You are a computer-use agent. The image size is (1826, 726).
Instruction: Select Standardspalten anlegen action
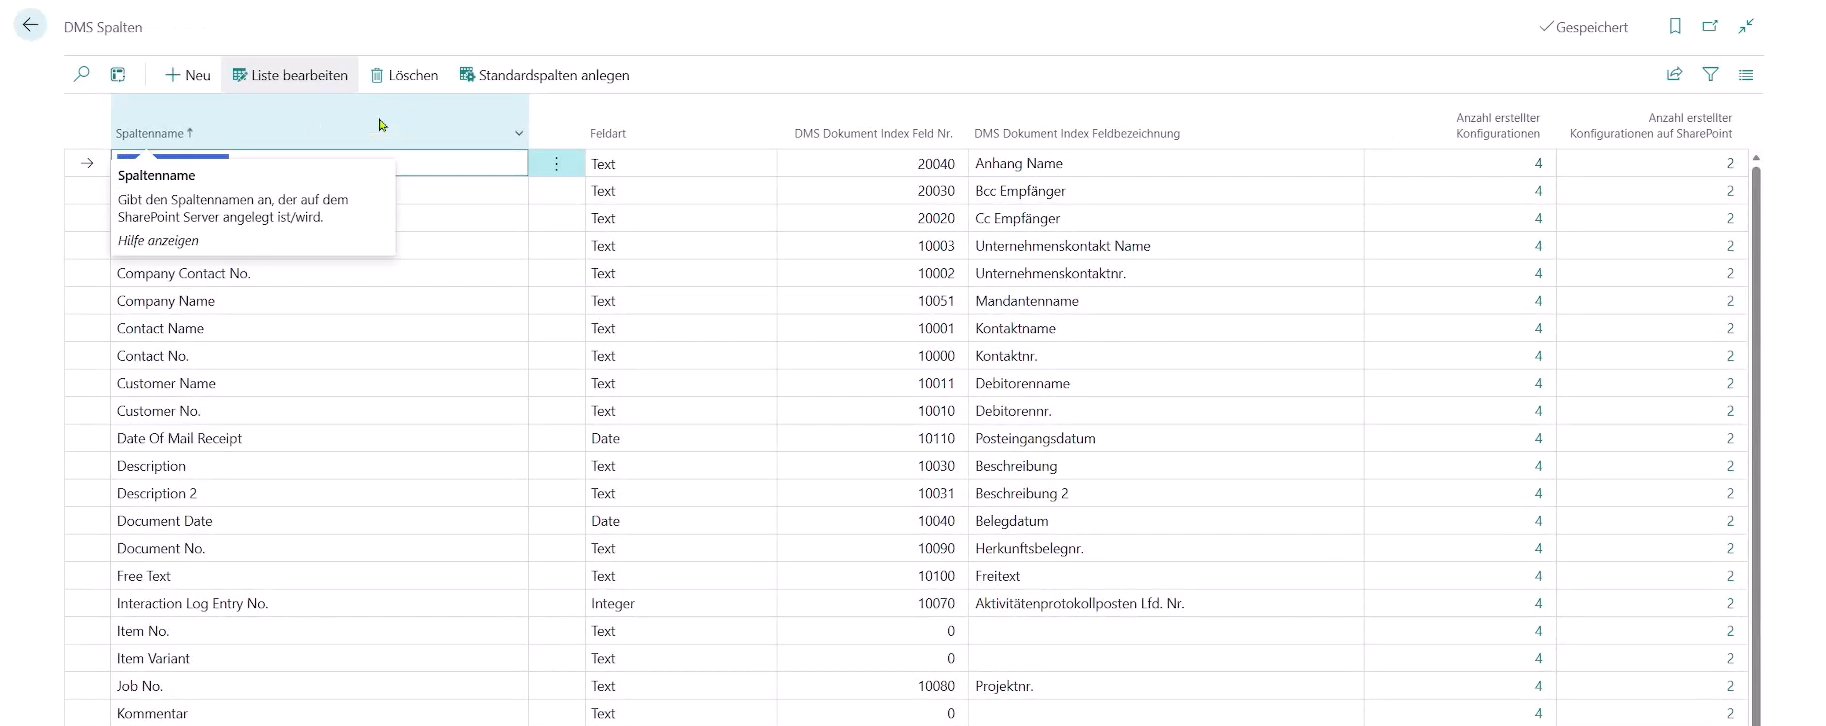tap(544, 75)
